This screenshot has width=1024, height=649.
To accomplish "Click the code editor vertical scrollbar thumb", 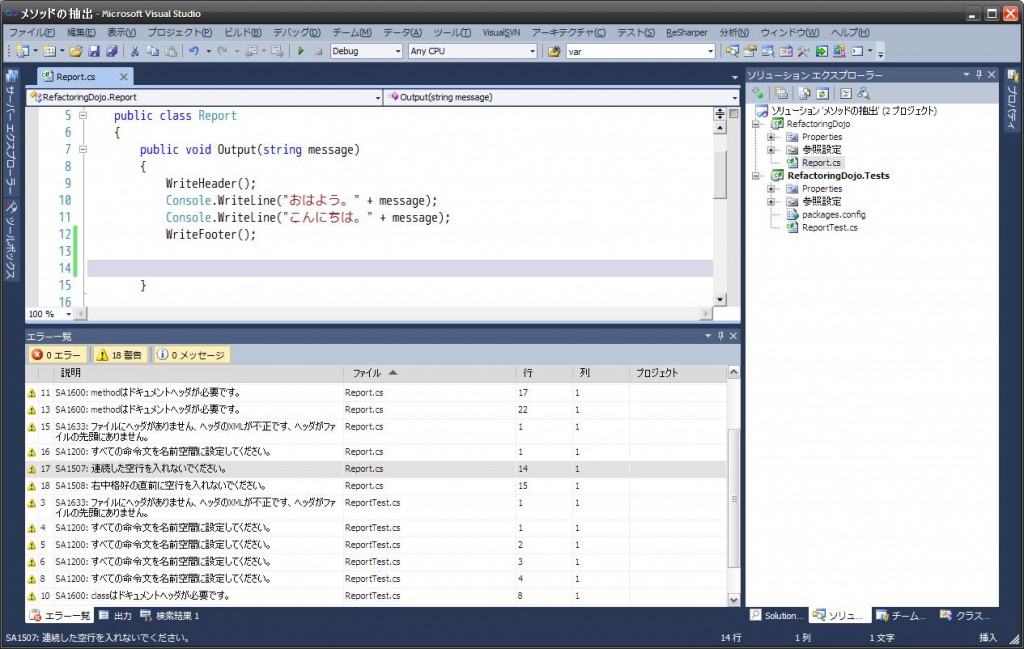I will [720, 174].
